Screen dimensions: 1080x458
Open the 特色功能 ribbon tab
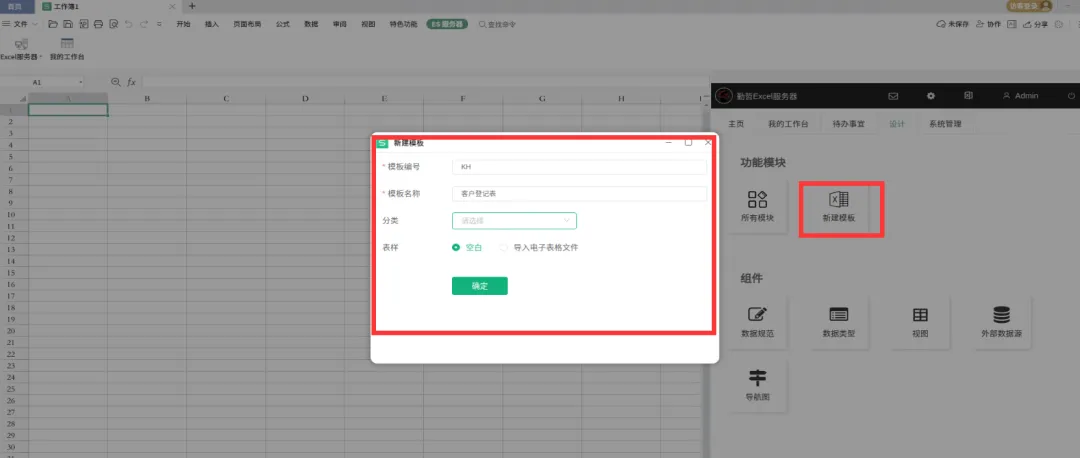click(404, 24)
